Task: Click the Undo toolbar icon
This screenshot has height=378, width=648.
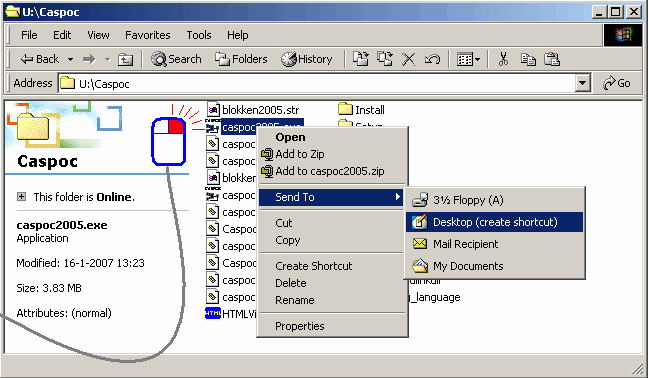Action: click(432, 59)
